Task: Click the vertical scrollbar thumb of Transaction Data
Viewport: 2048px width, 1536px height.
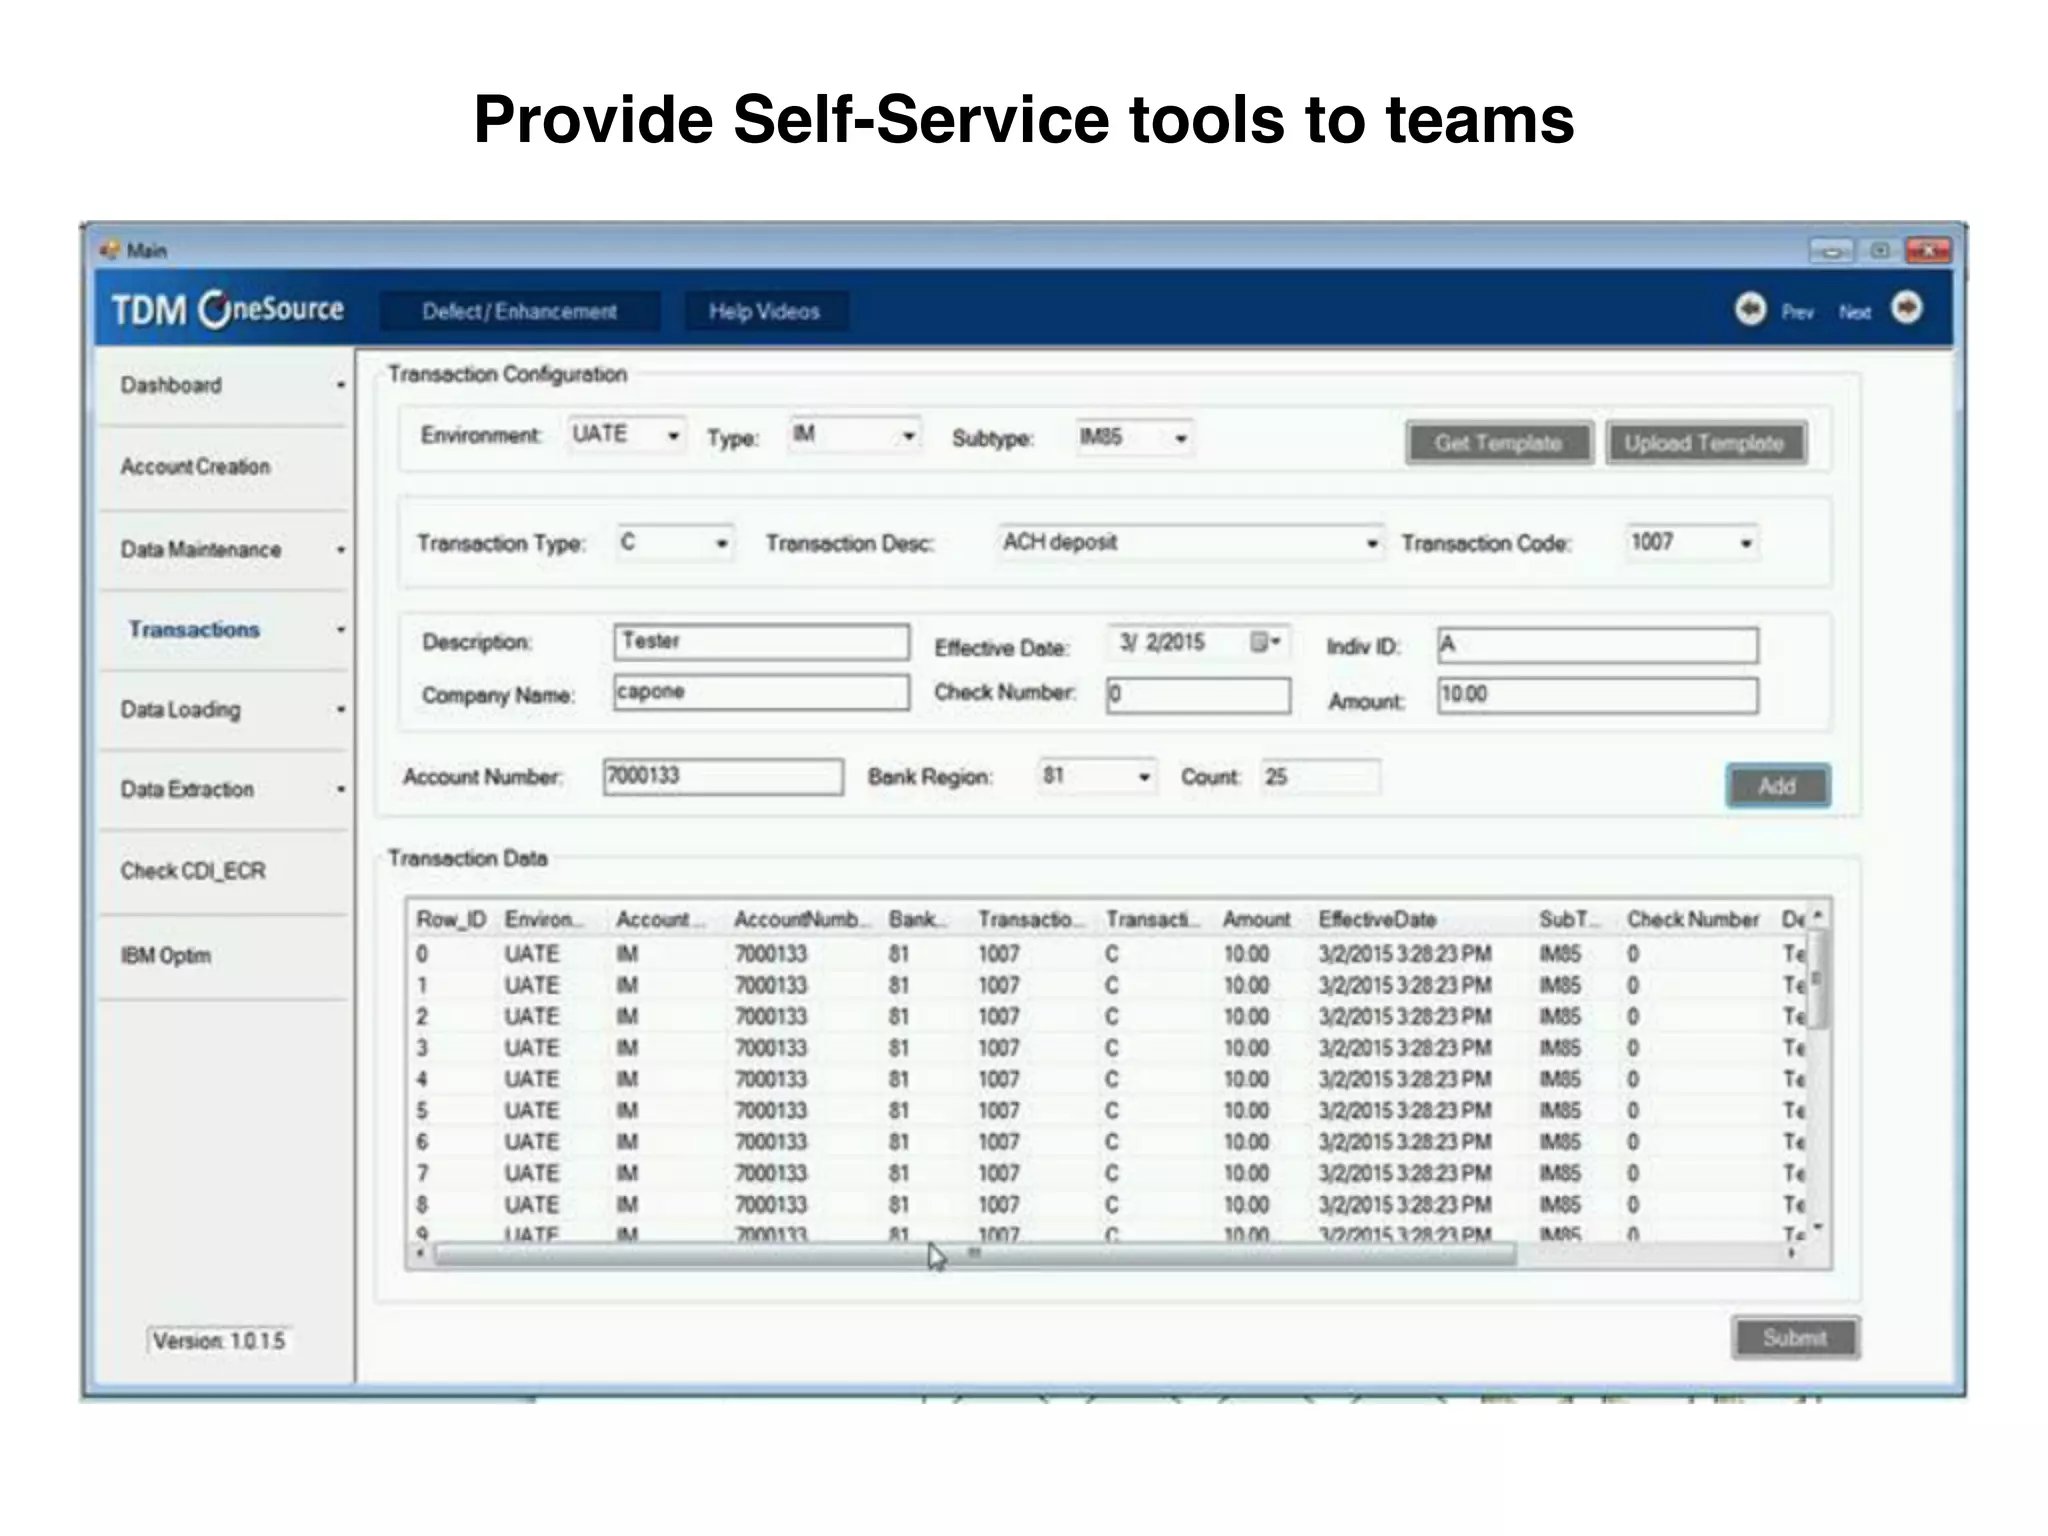Action: point(1819,980)
